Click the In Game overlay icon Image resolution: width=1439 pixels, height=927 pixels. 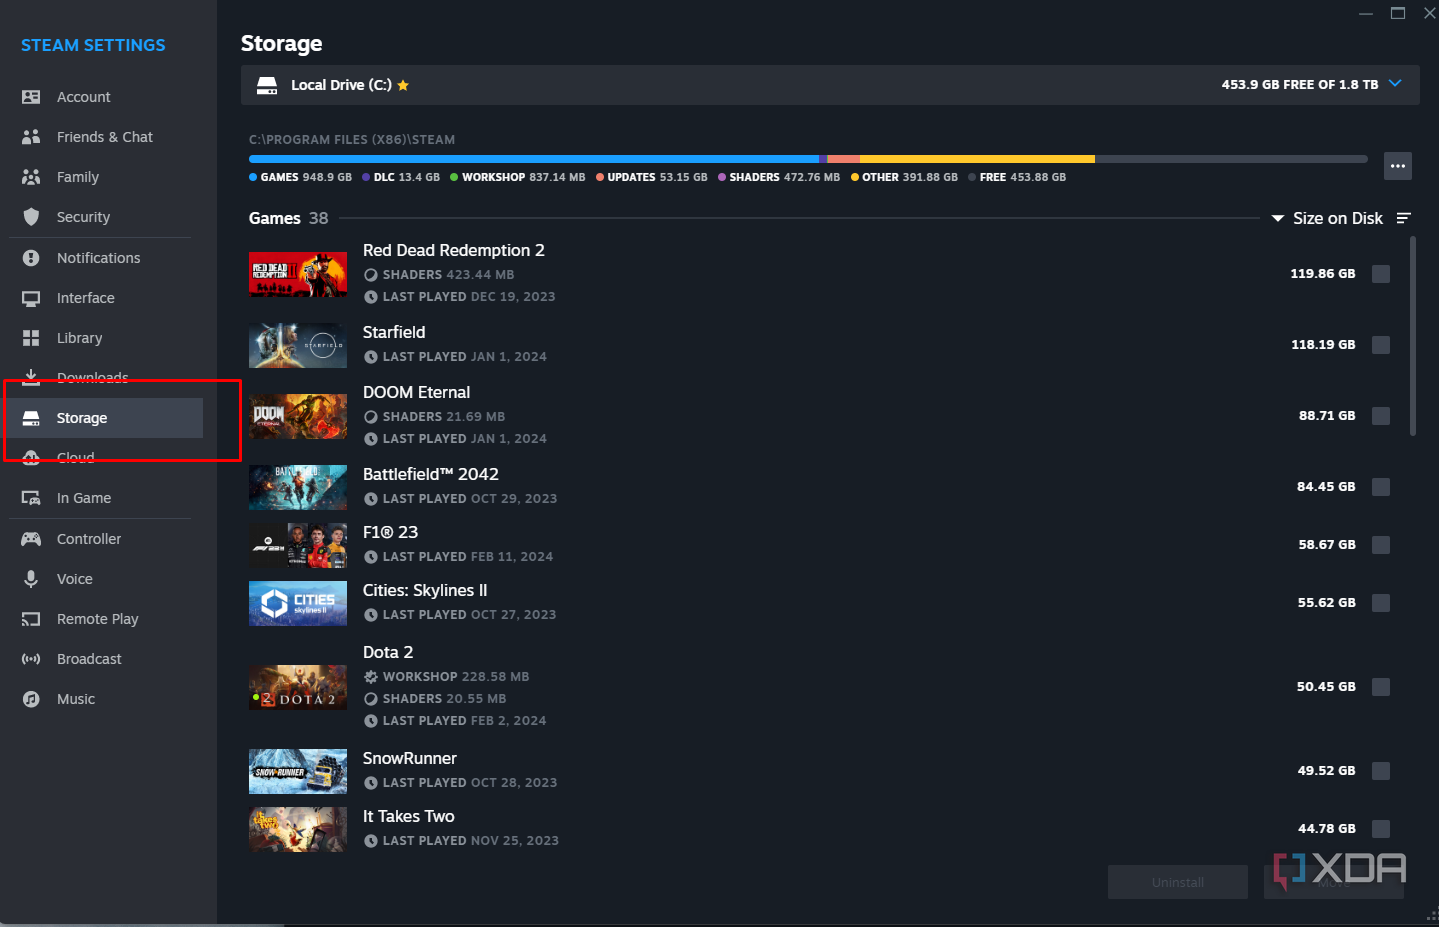point(31,498)
